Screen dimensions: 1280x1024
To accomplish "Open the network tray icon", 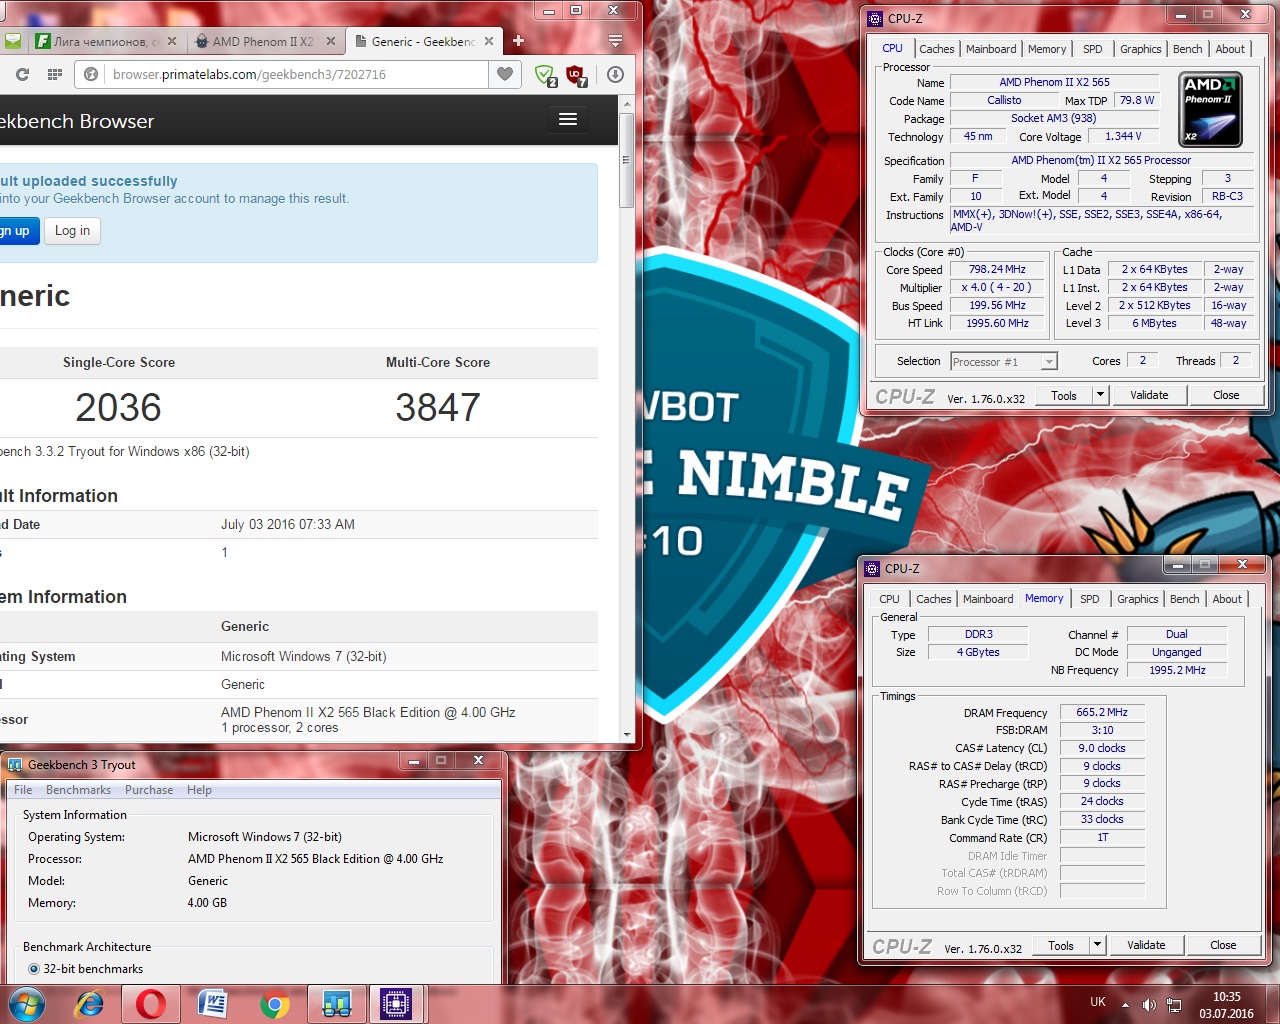I will tap(1174, 1005).
